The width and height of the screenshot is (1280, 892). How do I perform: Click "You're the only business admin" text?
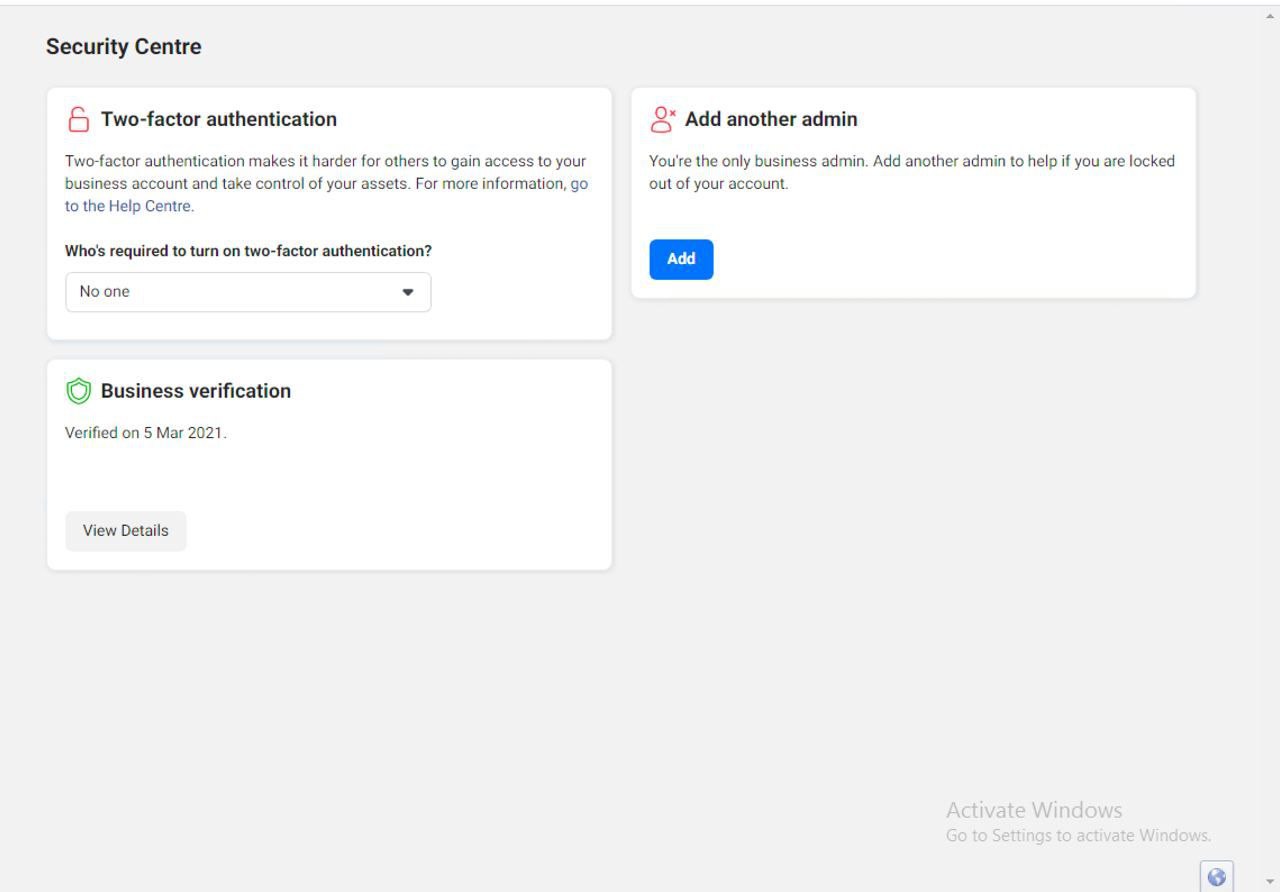coord(912,172)
